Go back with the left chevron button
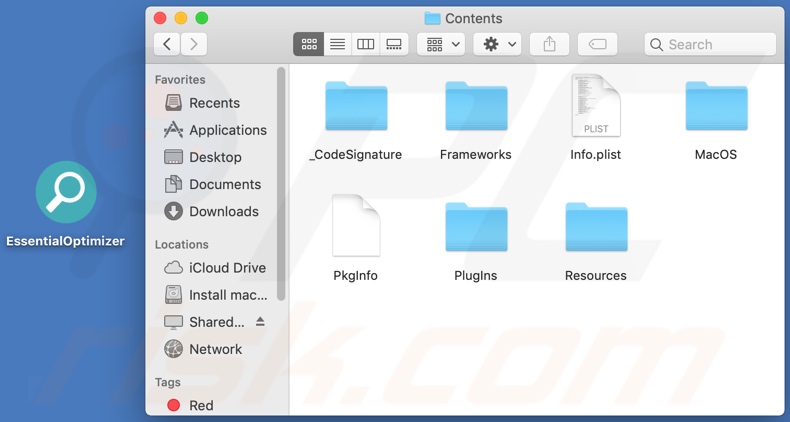 point(167,44)
